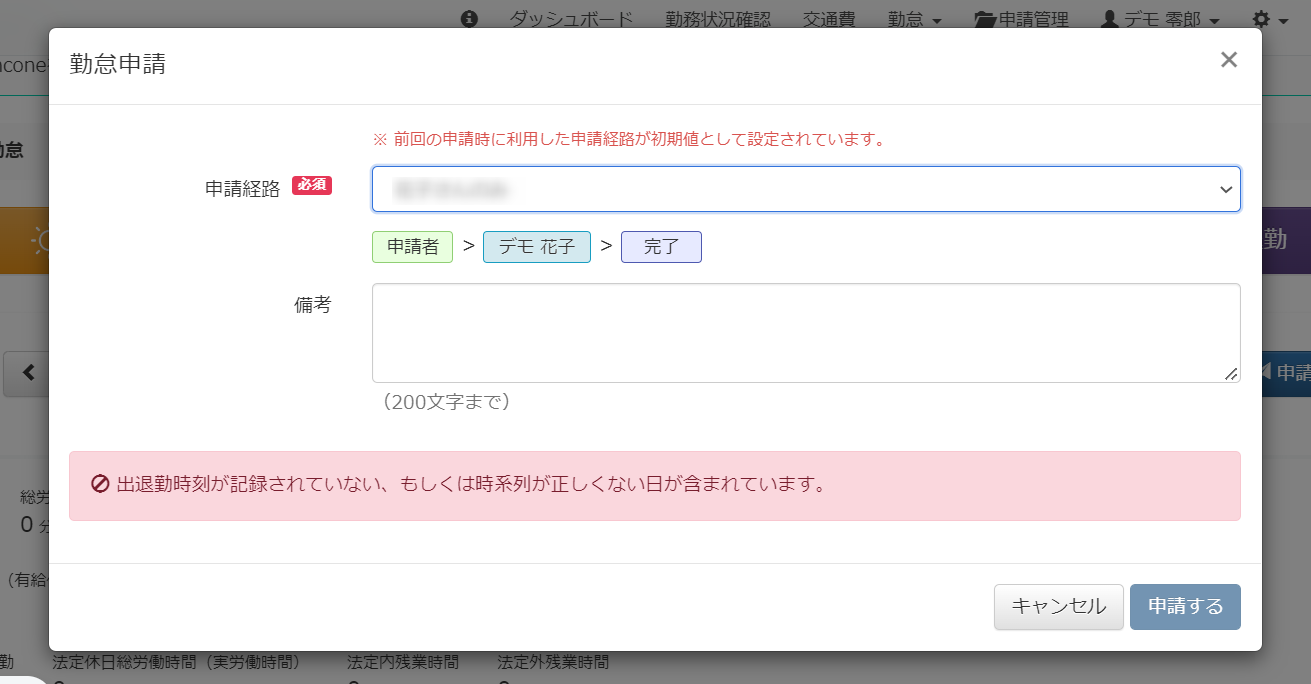
Task: Open the 申請経路 dropdown
Action: (806, 189)
